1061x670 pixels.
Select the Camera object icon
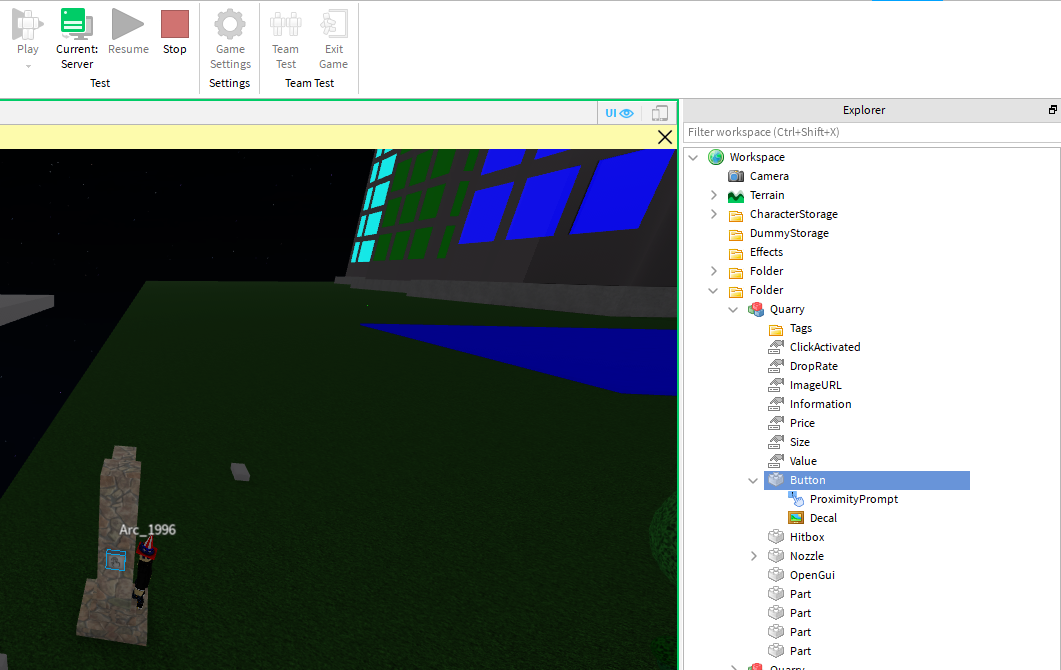(x=736, y=176)
